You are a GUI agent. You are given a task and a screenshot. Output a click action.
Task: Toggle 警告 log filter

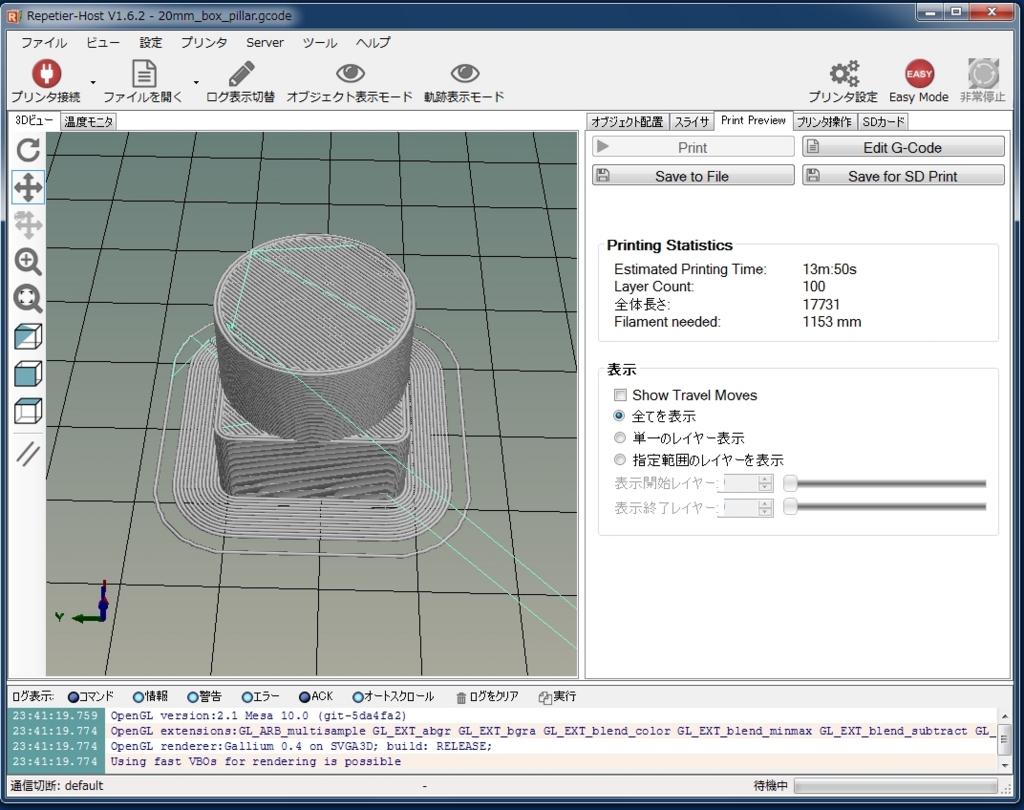(x=204, y=697)
